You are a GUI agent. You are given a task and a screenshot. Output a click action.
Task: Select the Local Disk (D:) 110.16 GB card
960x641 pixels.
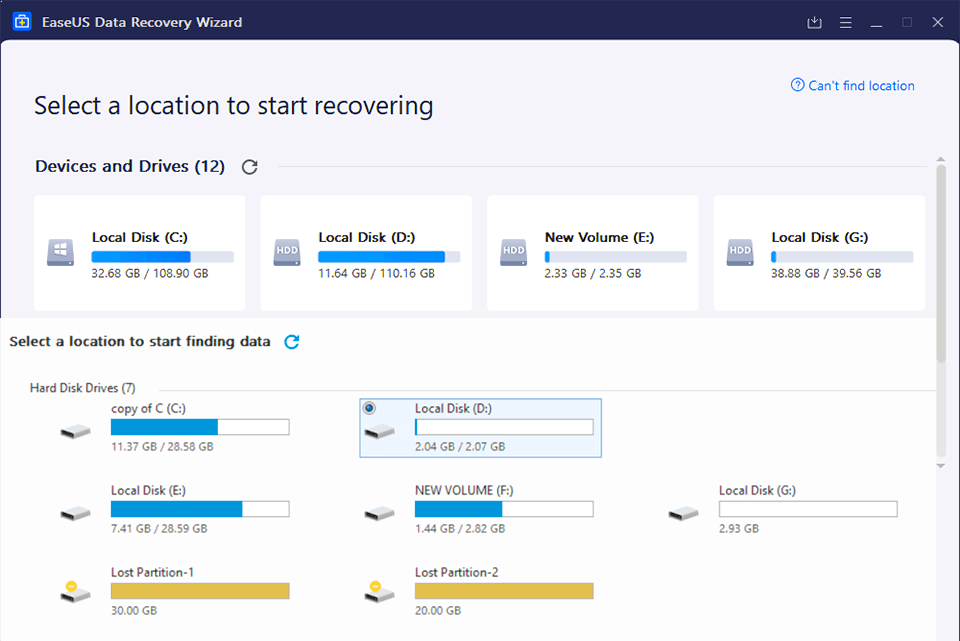(366, 253)
